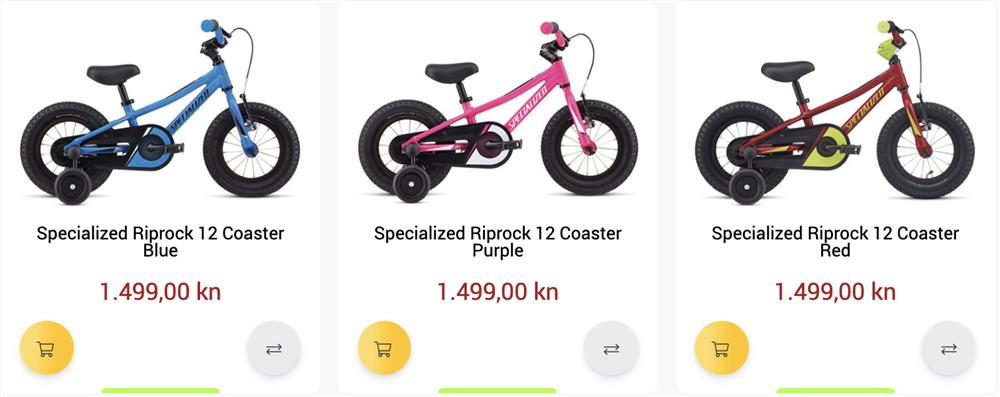Click green bar under the red bike card
Screen dimensions: 1000x397
tap(835, 391)
